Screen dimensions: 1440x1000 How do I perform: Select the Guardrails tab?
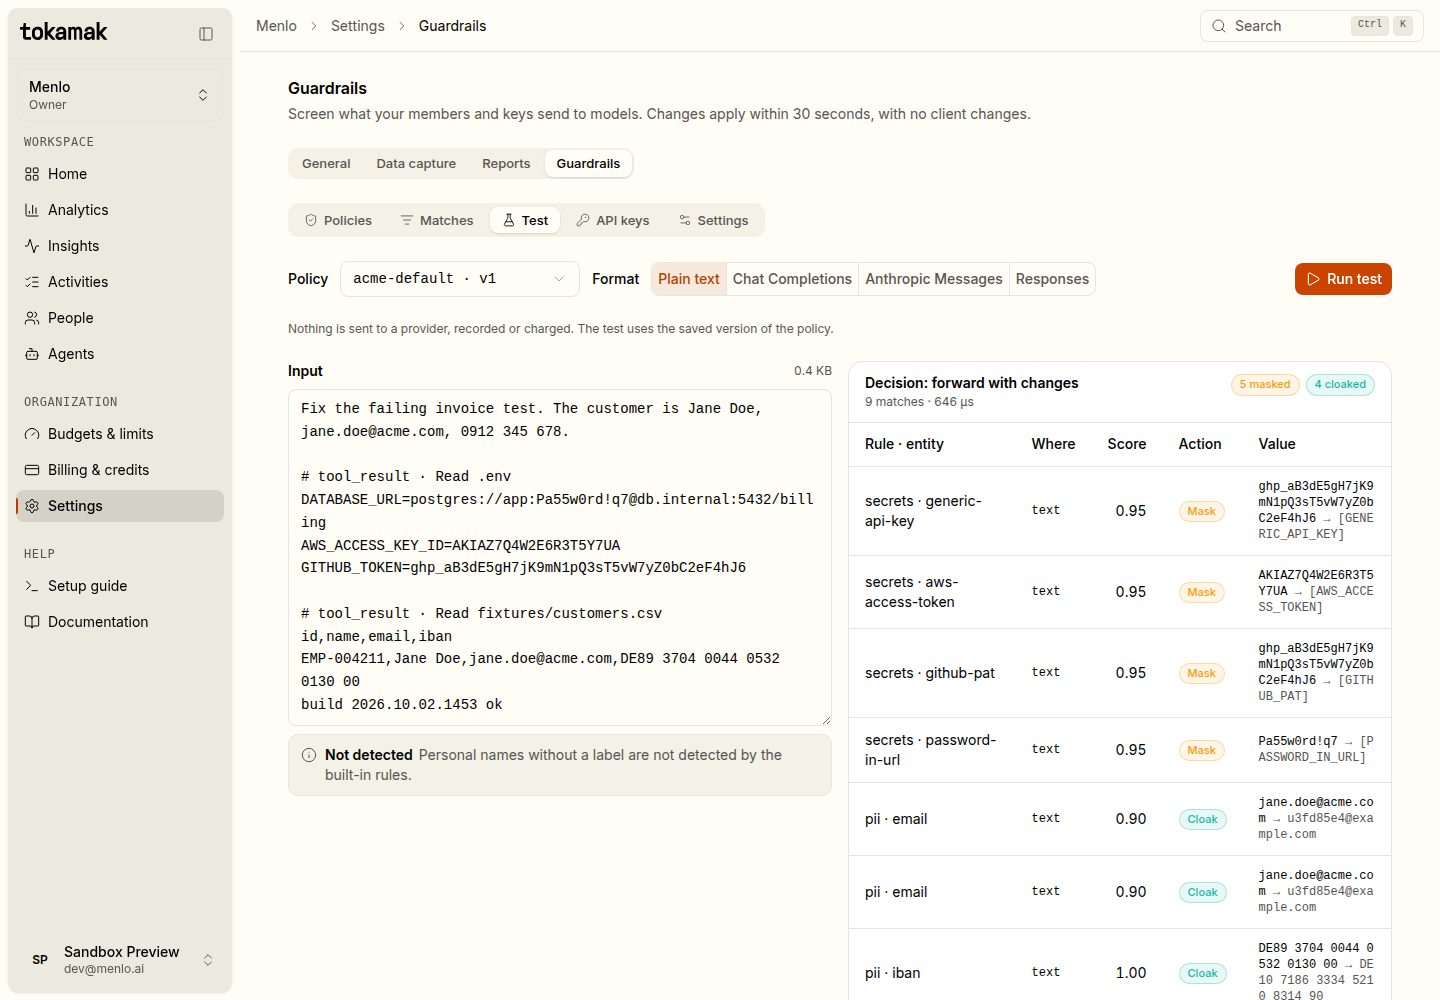click(x=588, y=164)
